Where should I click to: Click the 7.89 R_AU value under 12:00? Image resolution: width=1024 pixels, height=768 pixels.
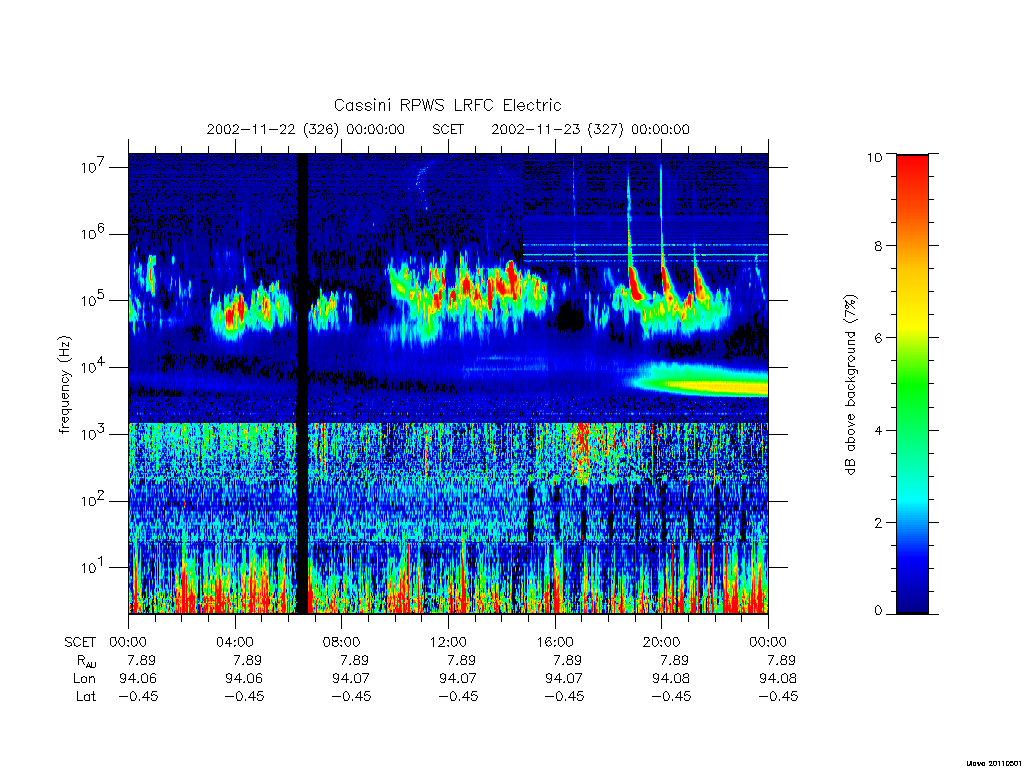pos(461,660)
